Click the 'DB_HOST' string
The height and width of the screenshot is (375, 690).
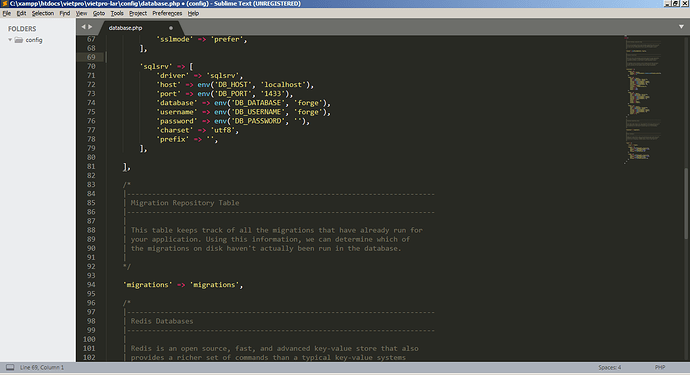click(233, 85)
